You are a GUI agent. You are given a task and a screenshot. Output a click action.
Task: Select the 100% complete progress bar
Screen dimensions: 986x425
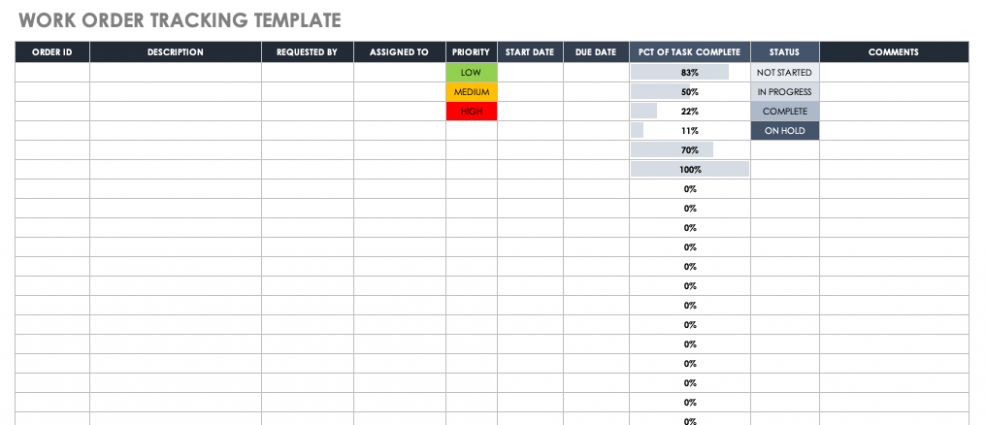689,170
